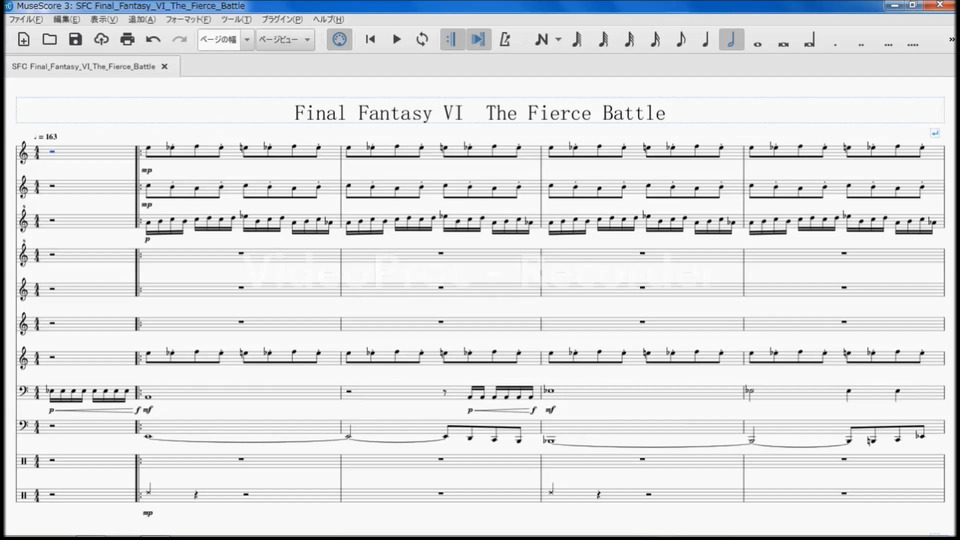
Task: Open the 追加(A) menu
Action: click(141, 19)
